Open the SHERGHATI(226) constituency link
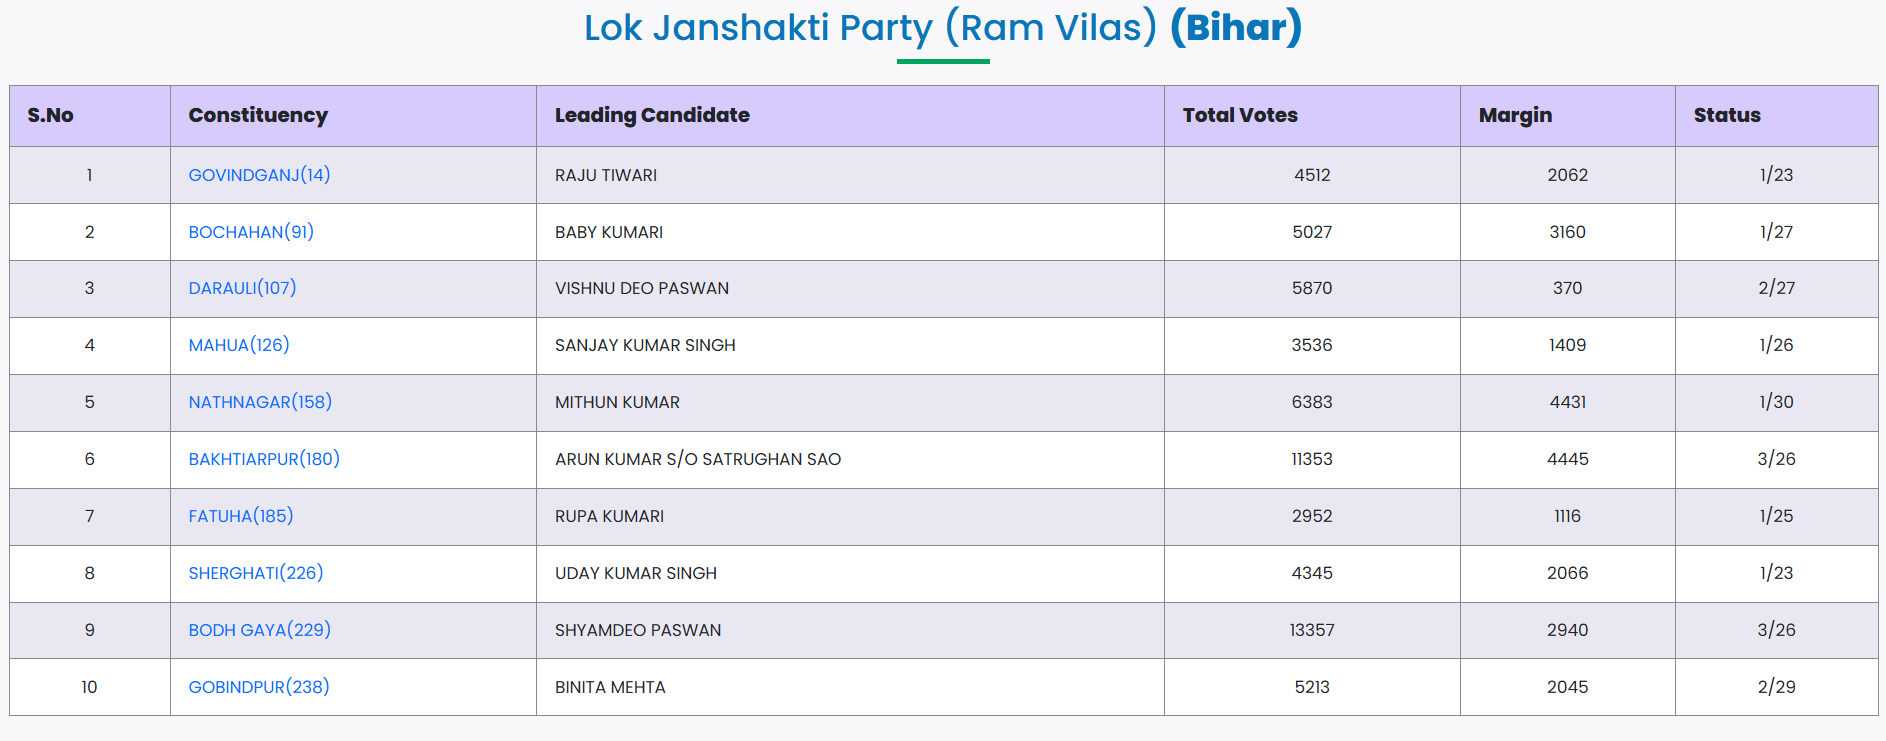The image size is (1886, 741). (x=256, y=573)
